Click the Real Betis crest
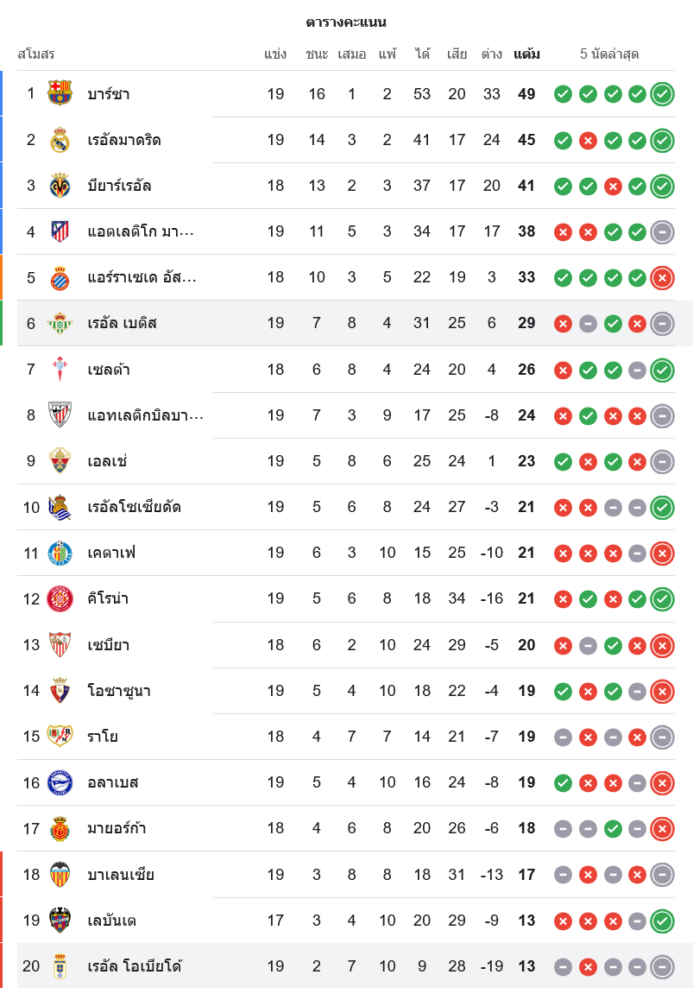The image size is (693, 1000). [60, 323]
